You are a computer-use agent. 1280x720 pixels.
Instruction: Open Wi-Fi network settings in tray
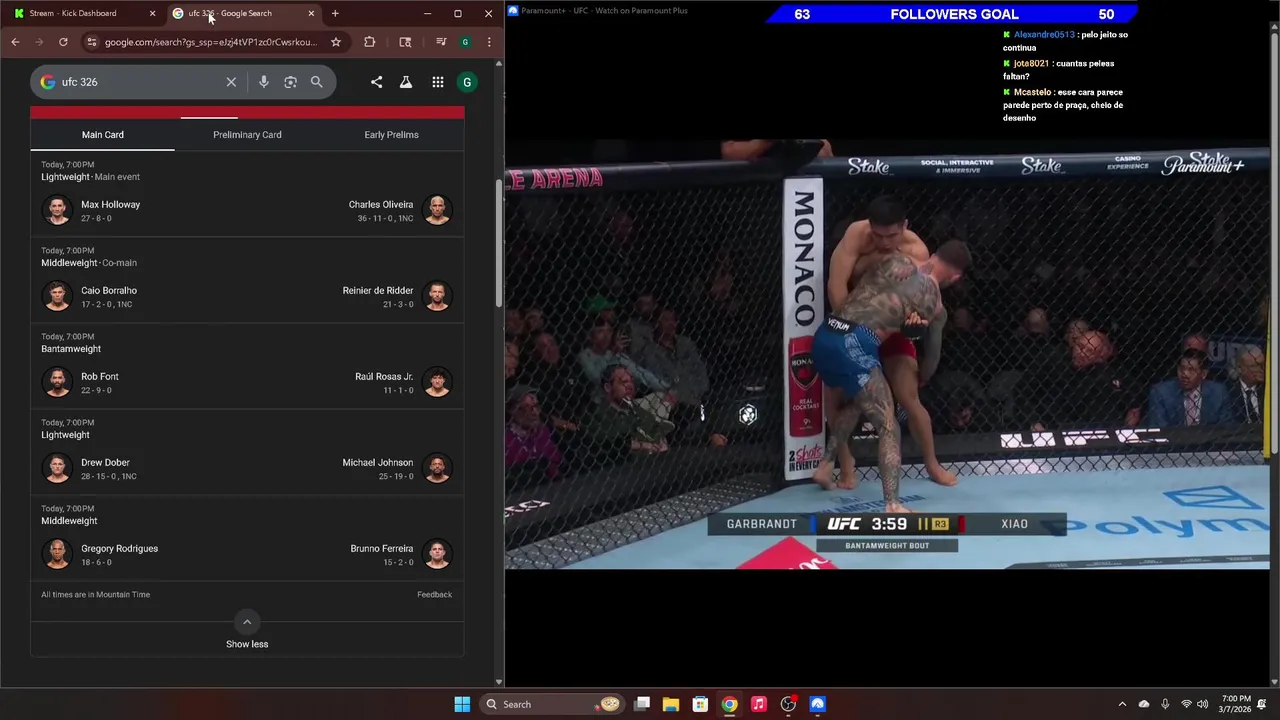click(1186, 704)
